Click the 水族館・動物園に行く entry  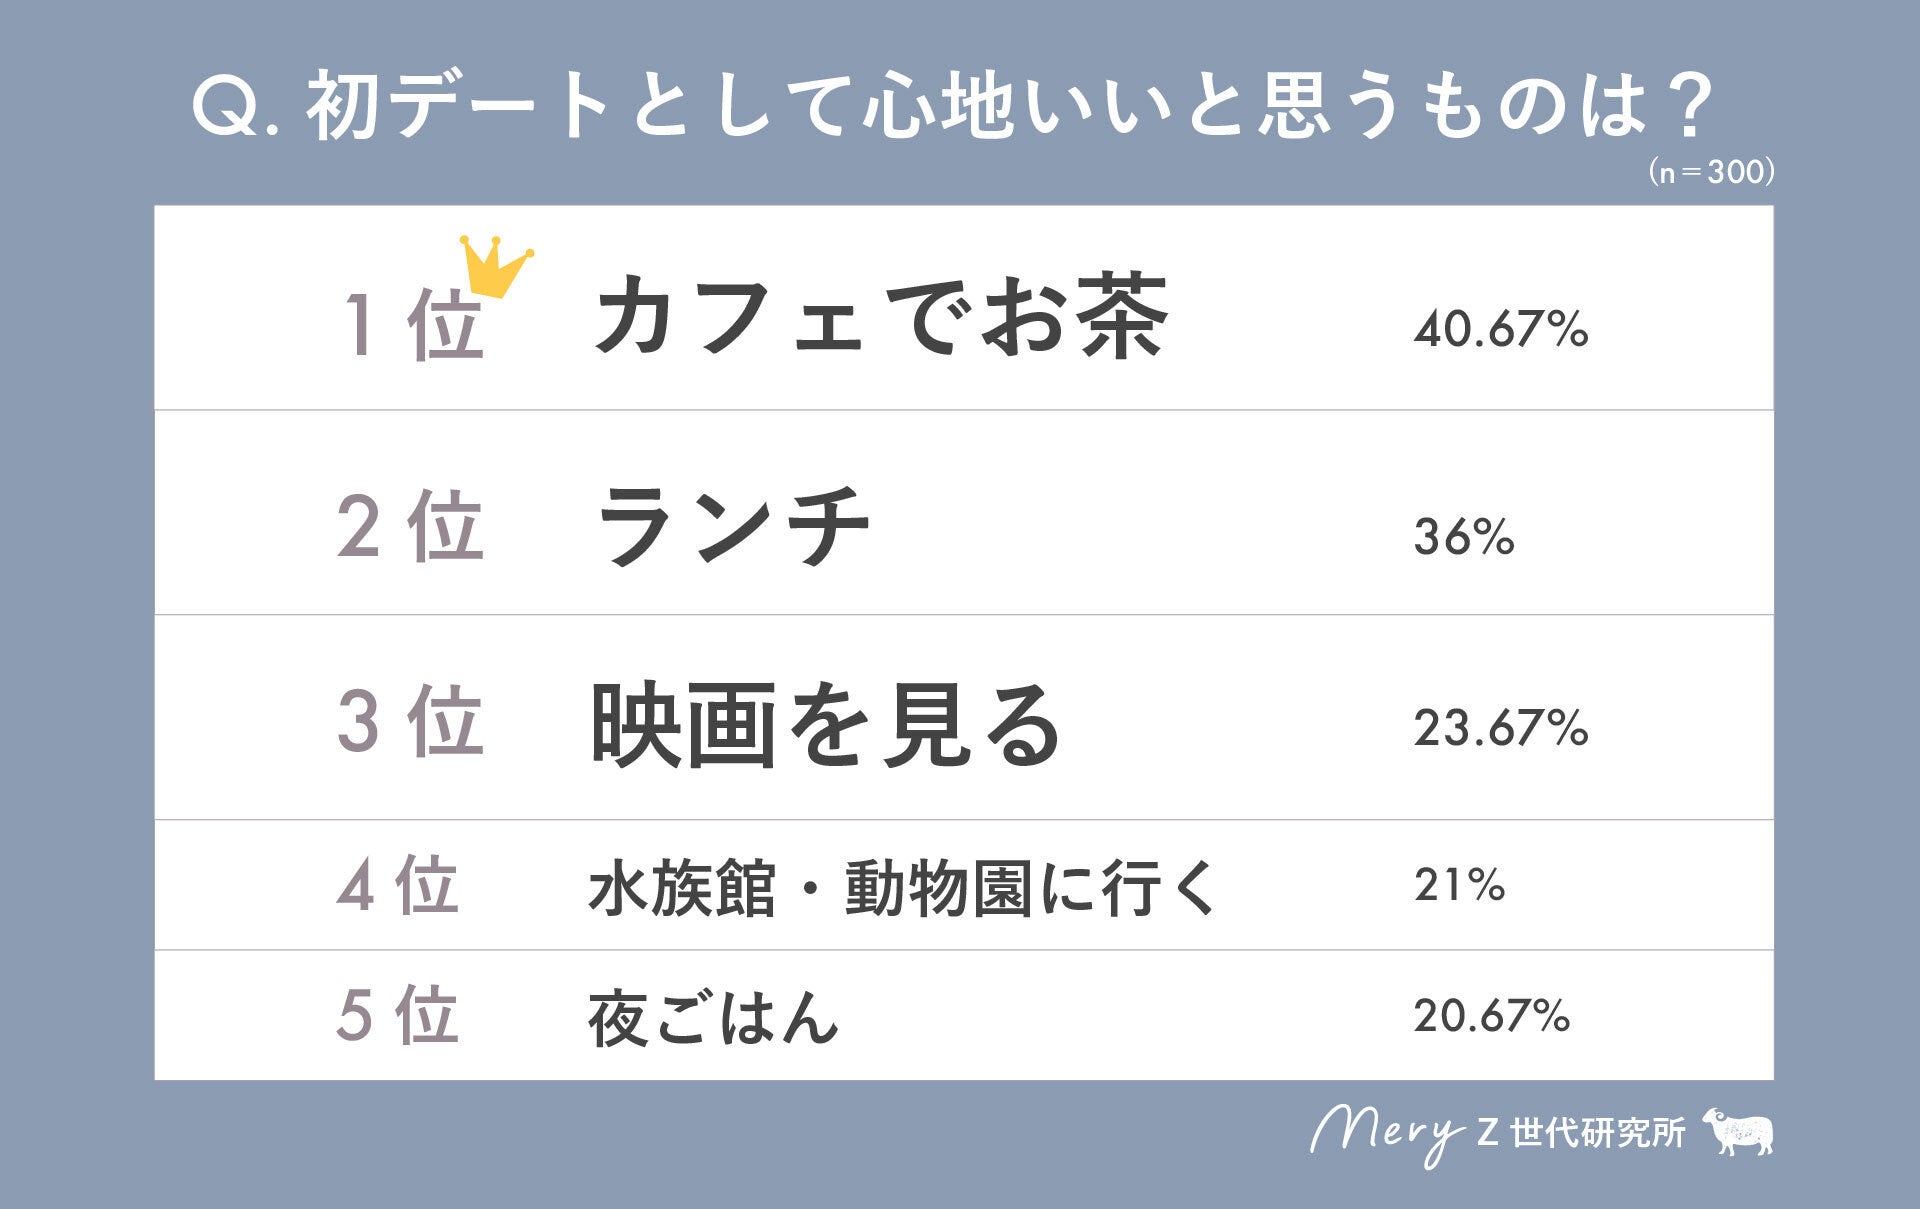tap(901, 888)
